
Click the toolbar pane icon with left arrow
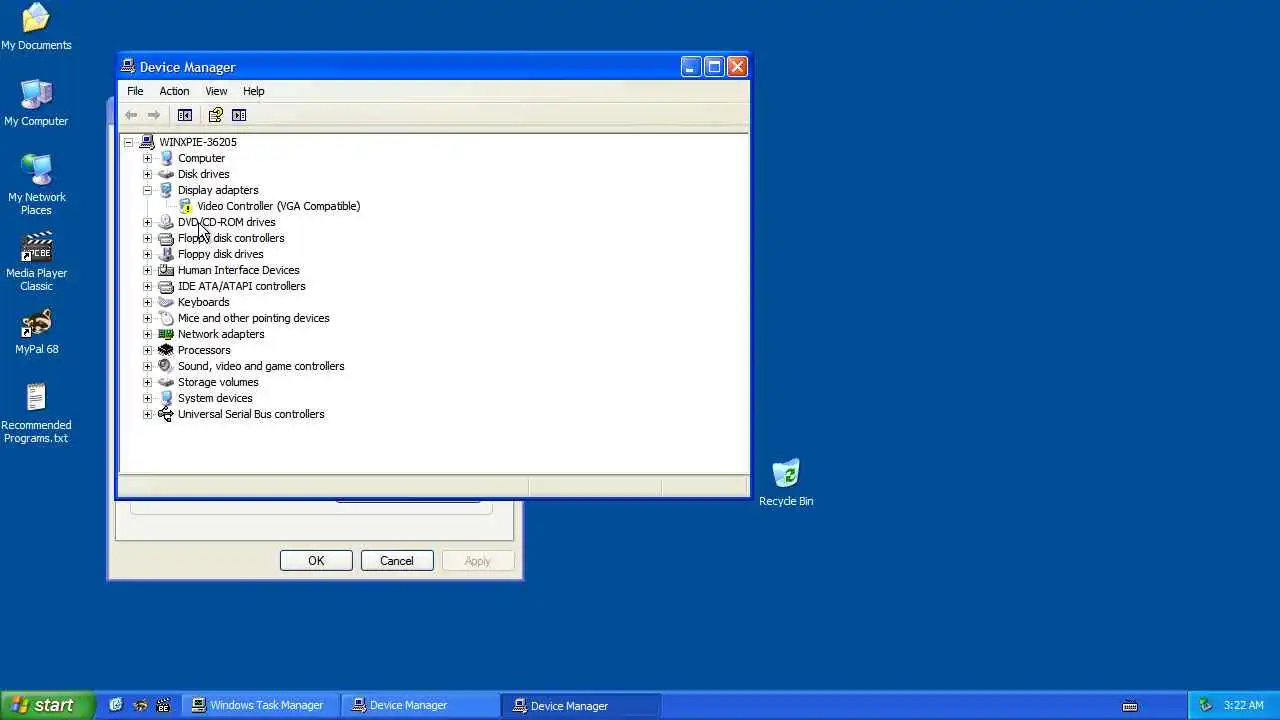[x=185, y=115]
